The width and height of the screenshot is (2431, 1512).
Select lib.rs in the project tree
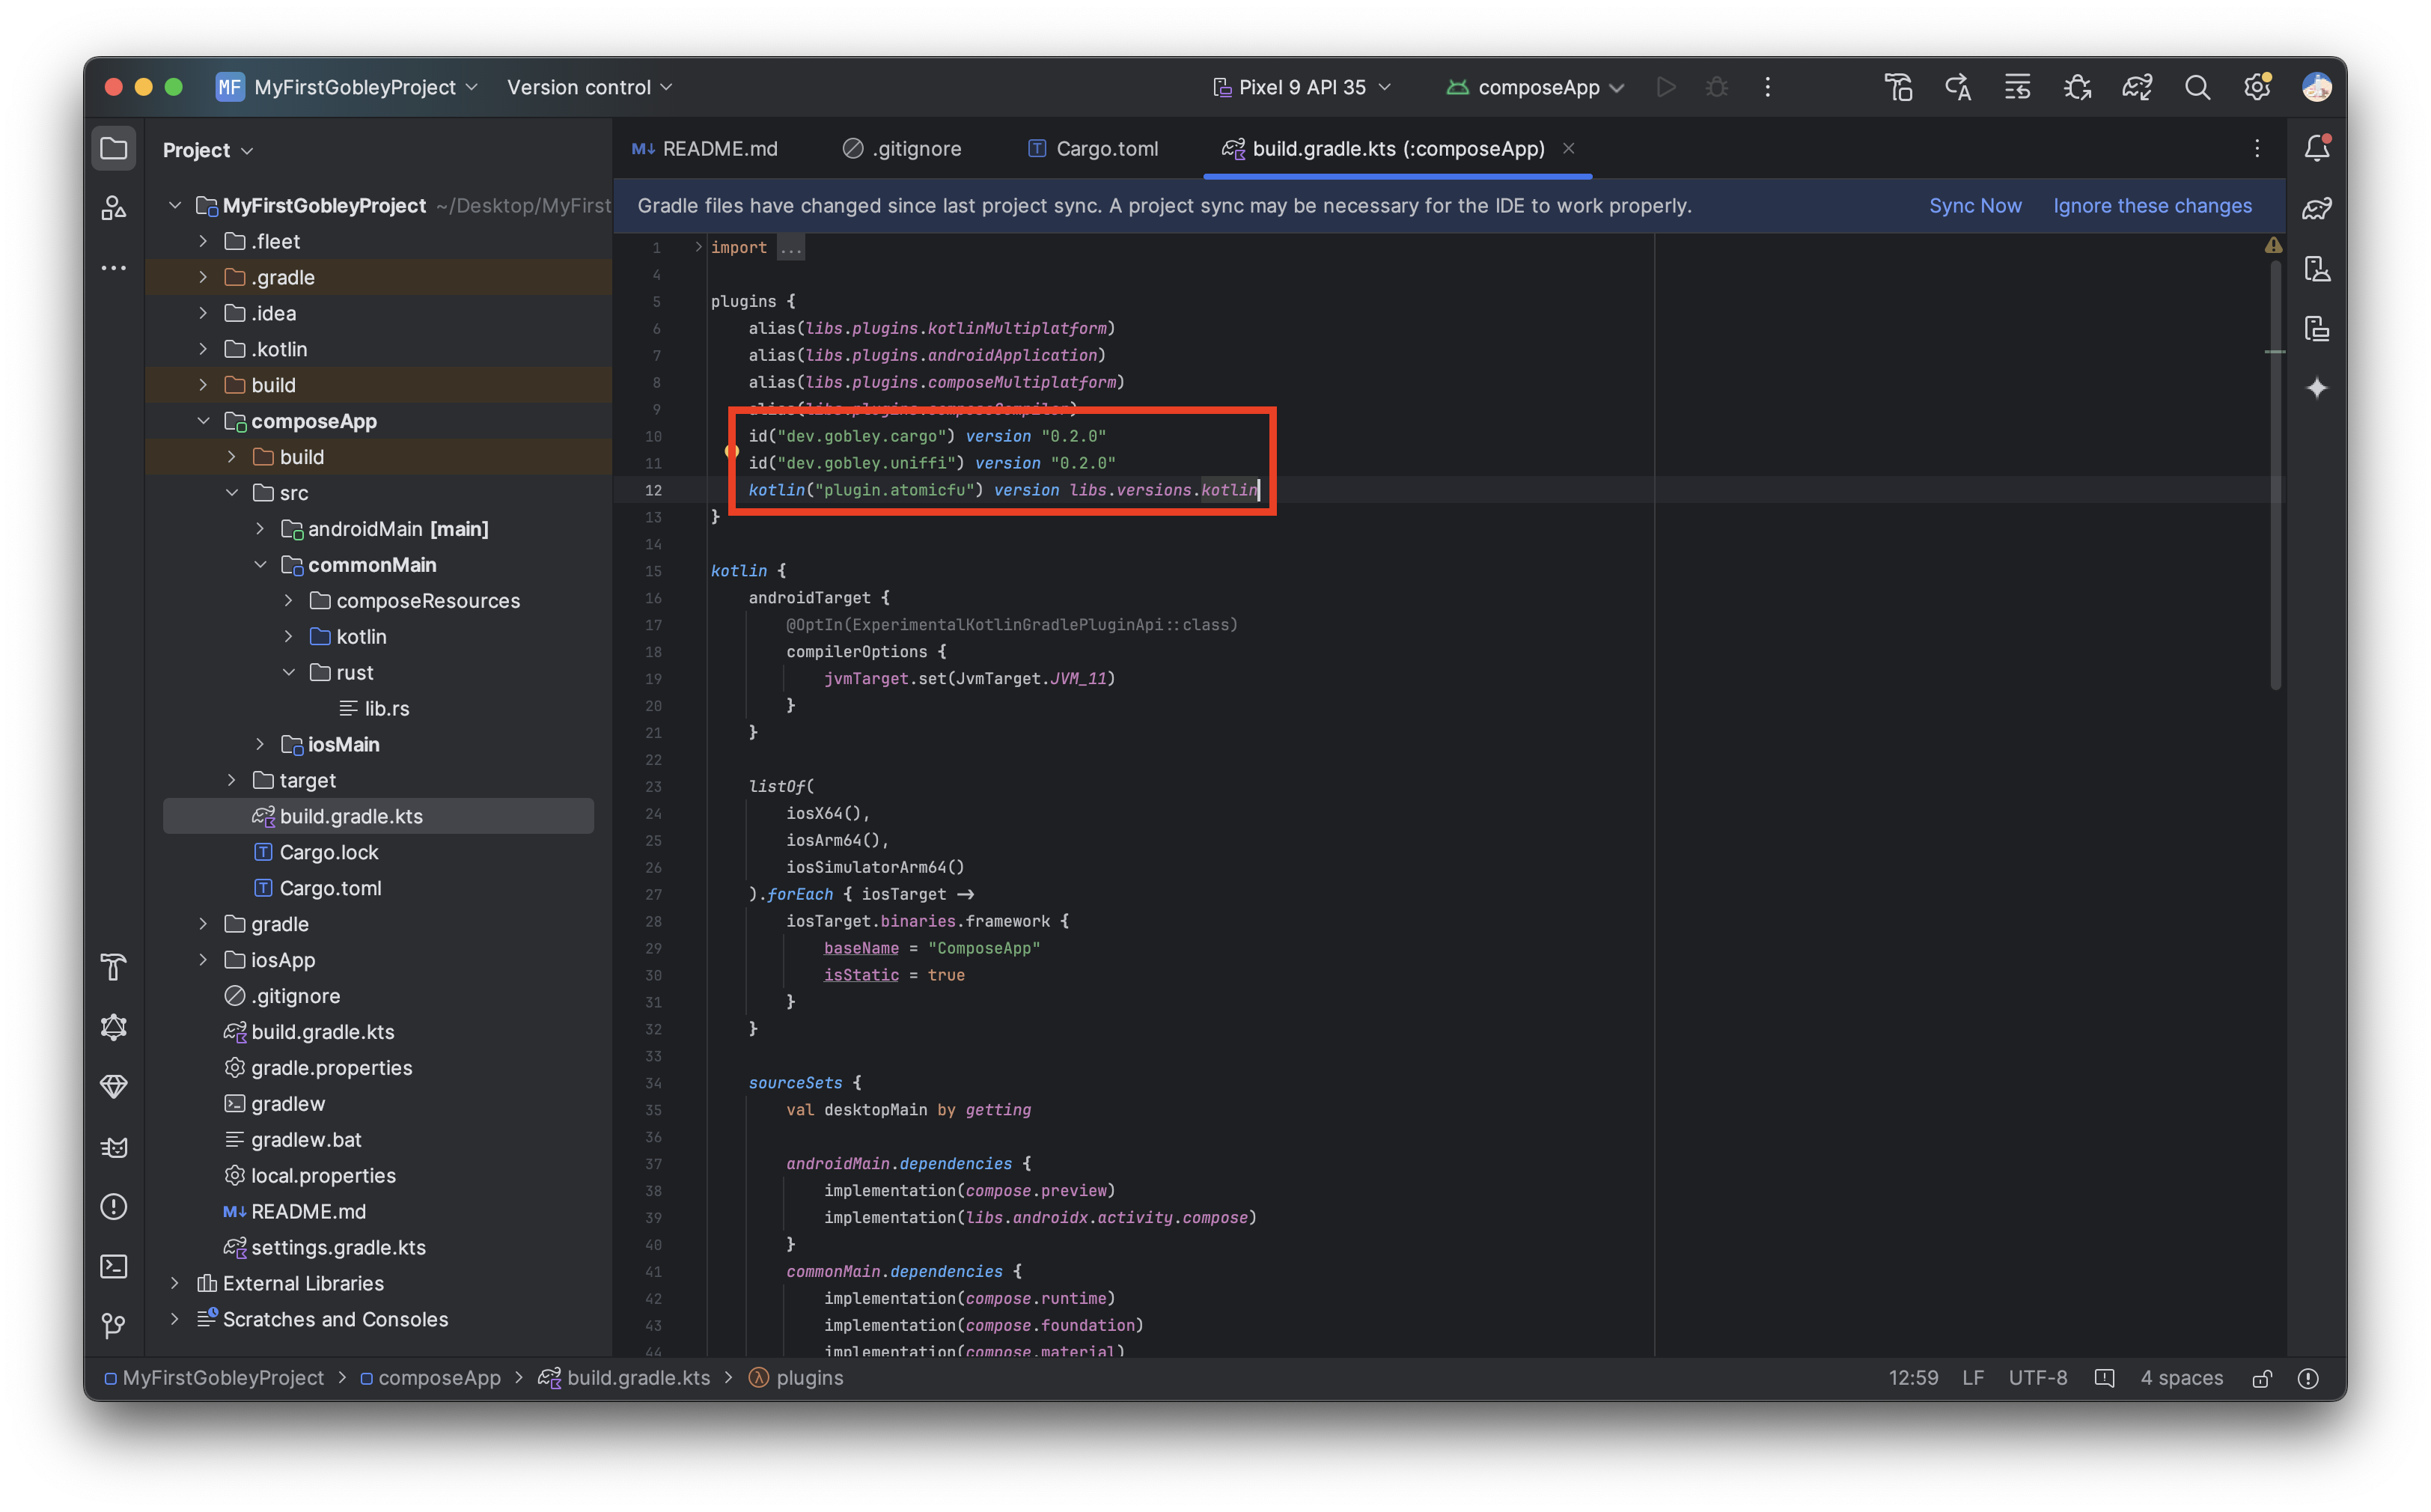(x=375, y=708)
